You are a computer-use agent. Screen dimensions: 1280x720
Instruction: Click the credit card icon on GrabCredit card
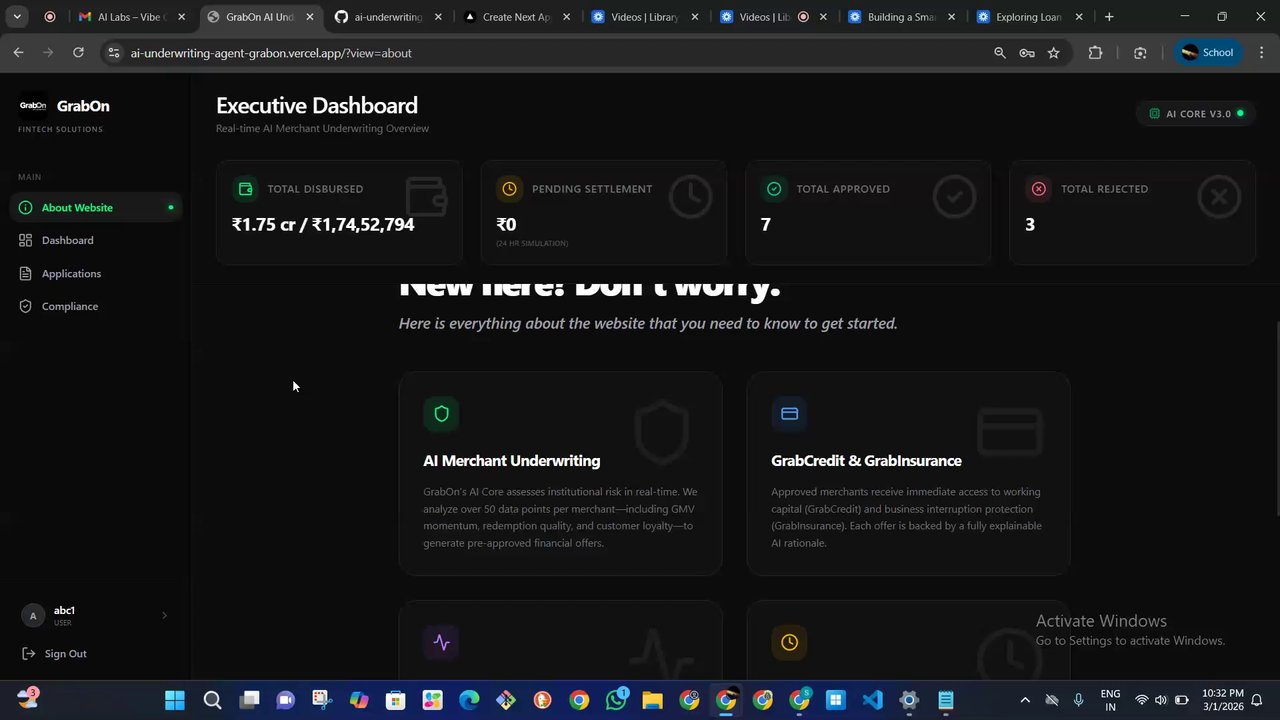pos(789,414)
